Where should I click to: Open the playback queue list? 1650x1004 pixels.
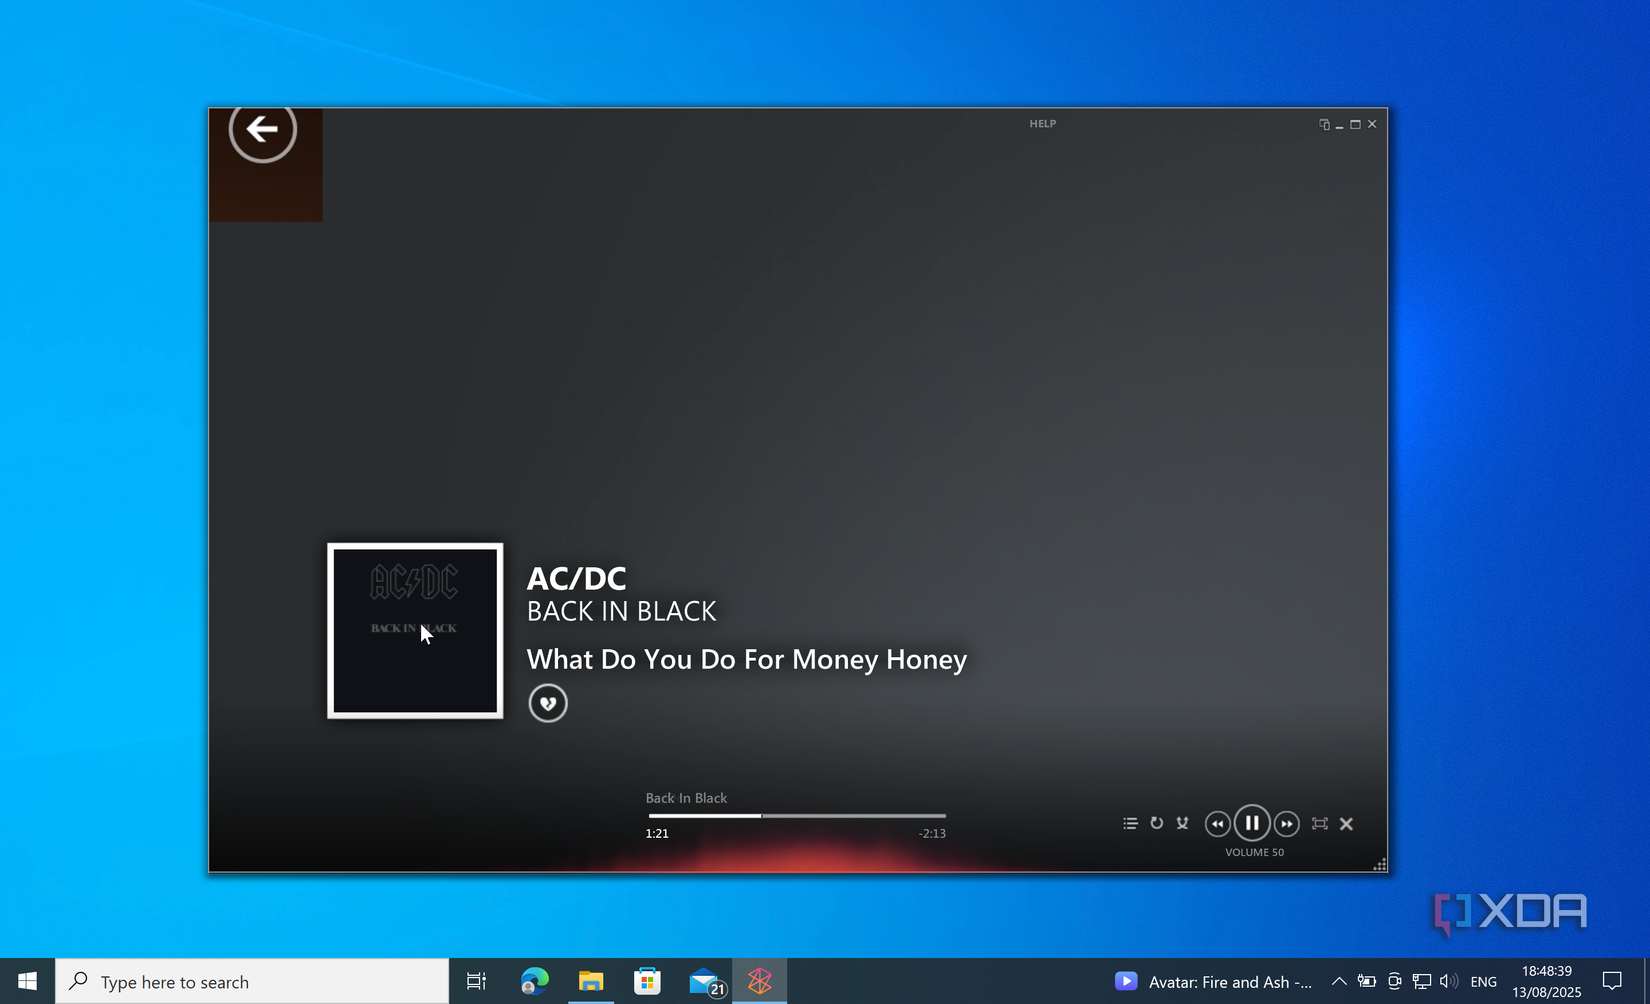(x=1130, y=823)
